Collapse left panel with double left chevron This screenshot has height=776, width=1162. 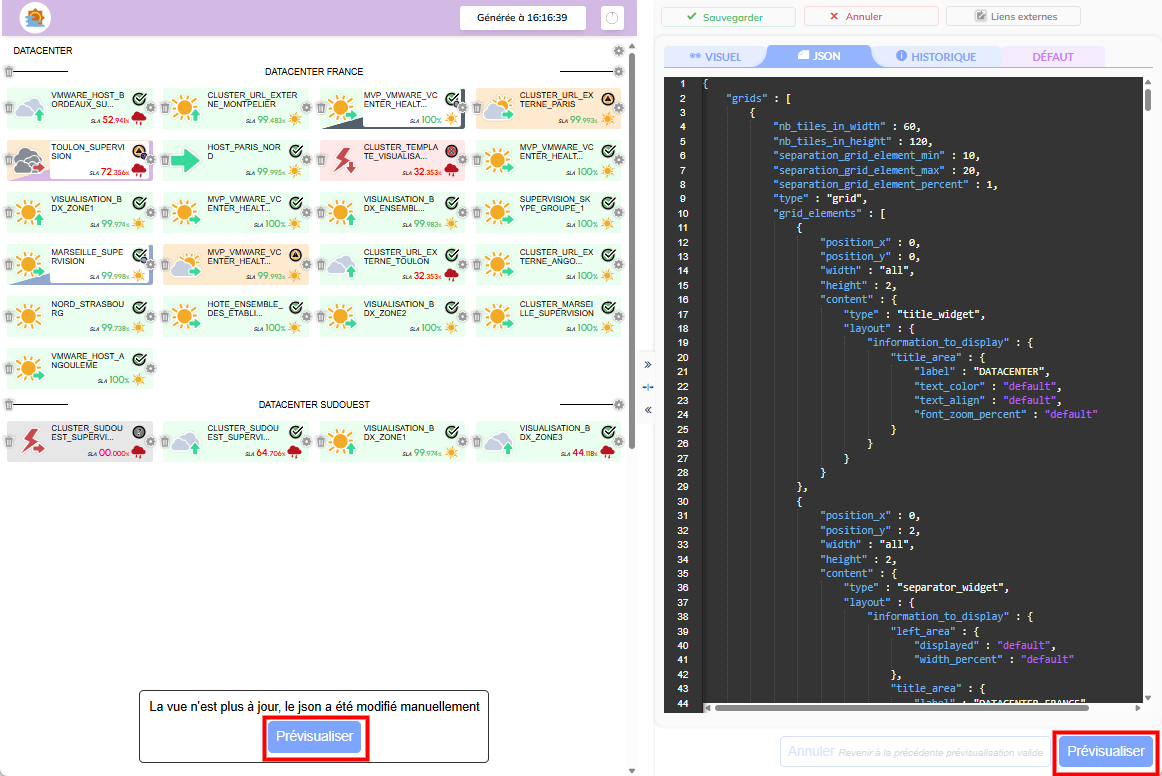coord(647,410)
